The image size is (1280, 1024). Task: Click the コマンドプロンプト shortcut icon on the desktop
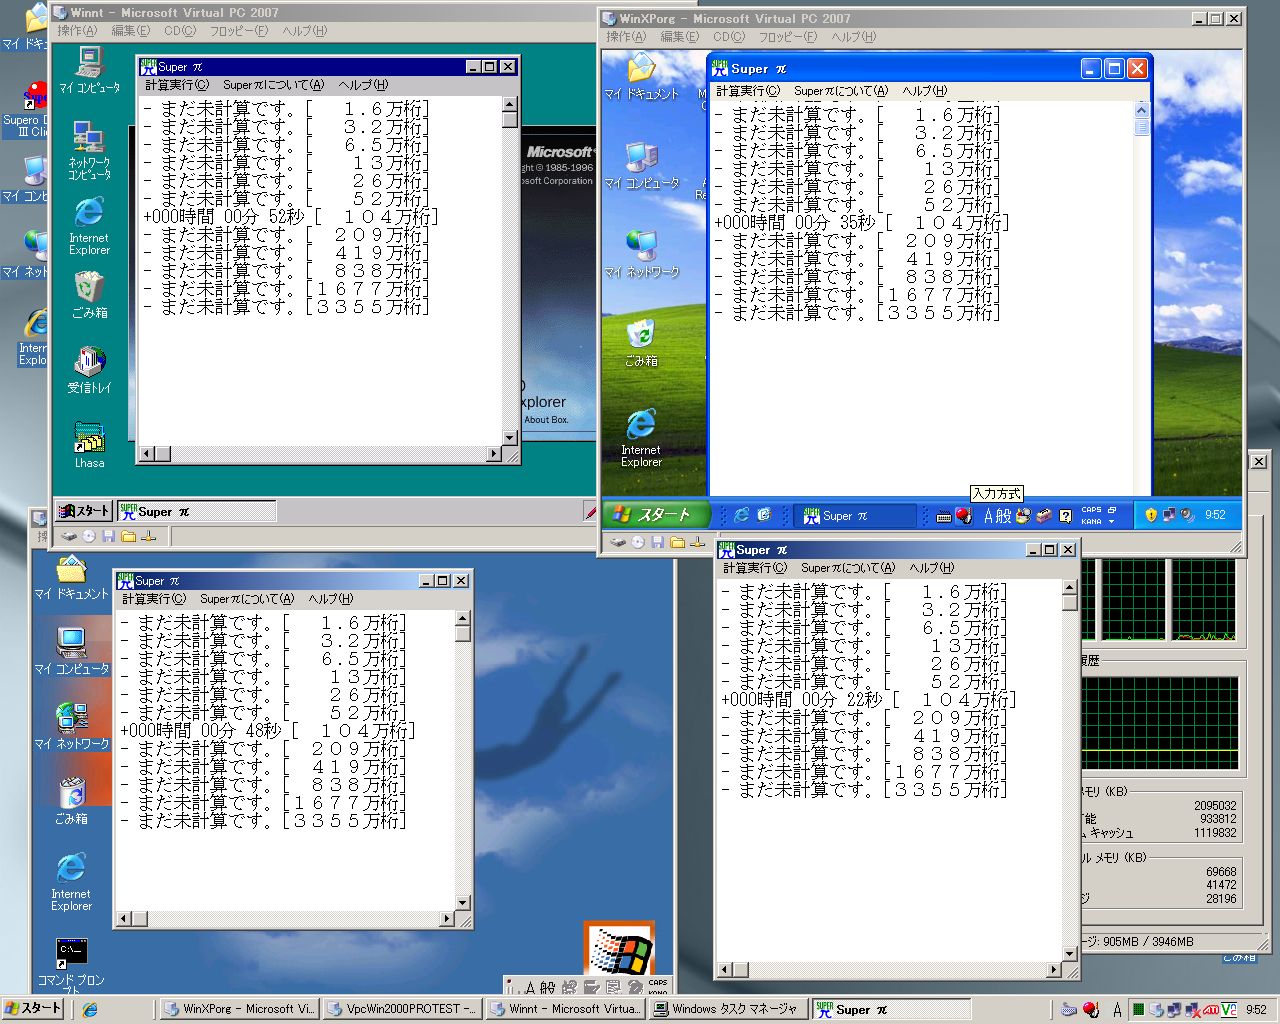coord(71,954)
